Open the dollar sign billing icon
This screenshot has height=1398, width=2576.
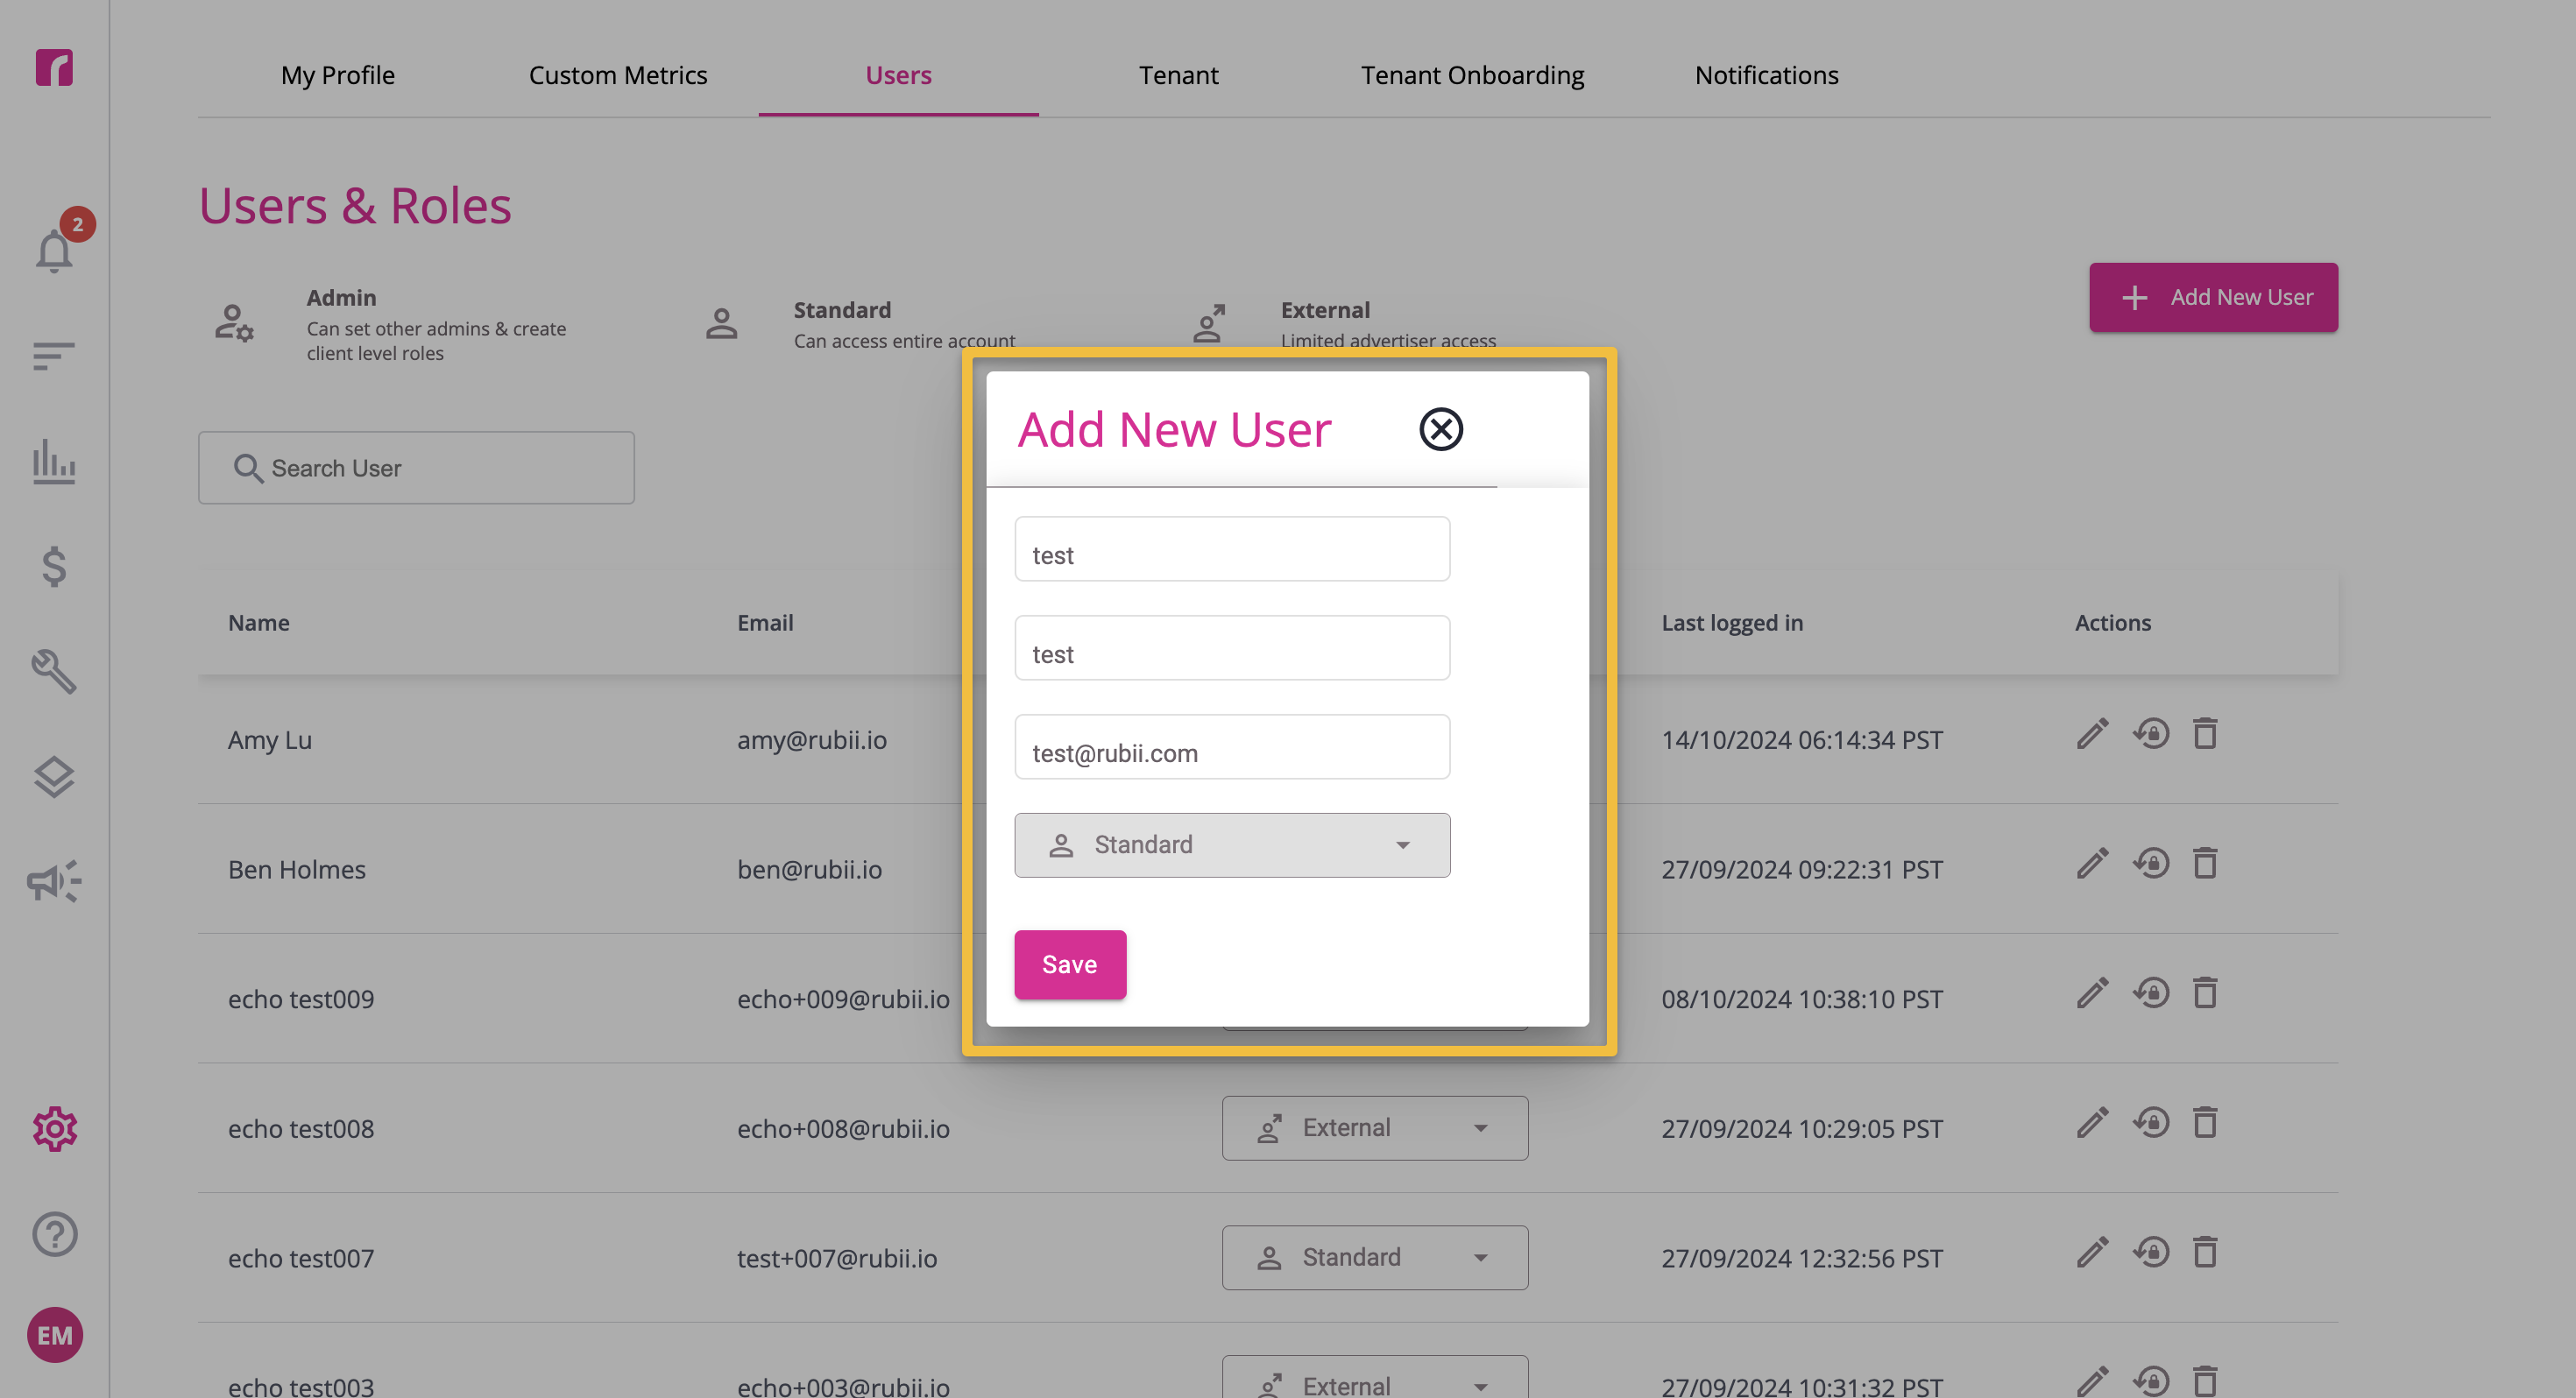pyautogui.click(x=54, y=566)
